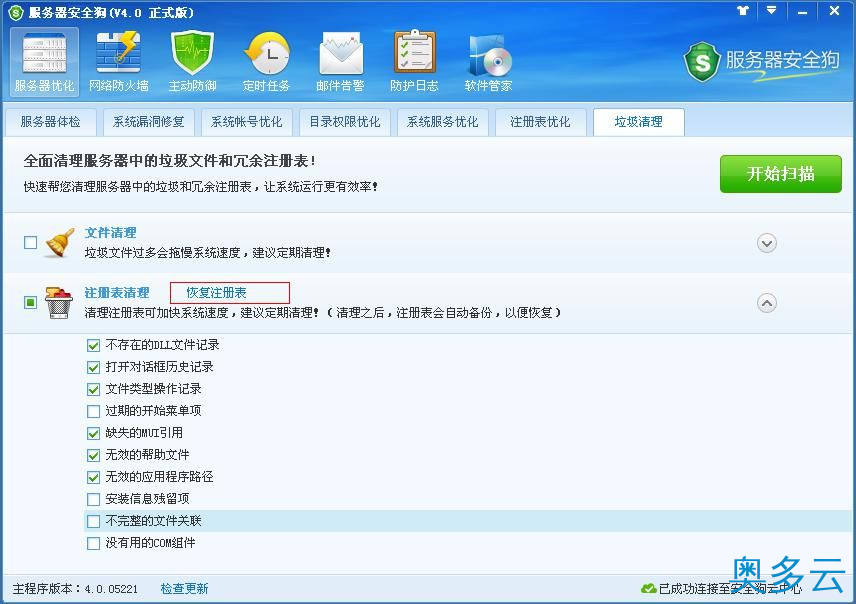Click 恢复注册表 restore registry link
Screen dimensions: 856x604
pos(217,293)
